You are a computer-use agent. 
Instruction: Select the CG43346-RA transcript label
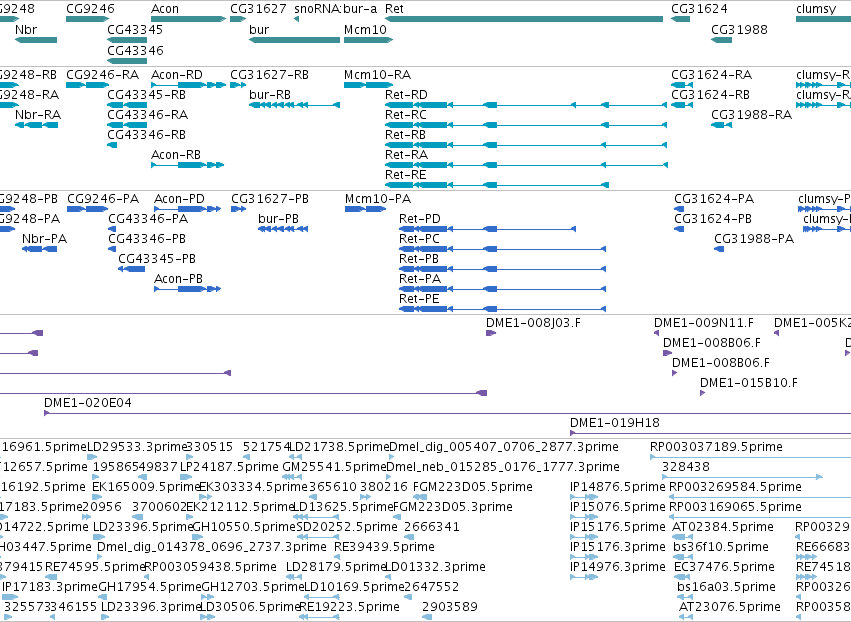148,115
